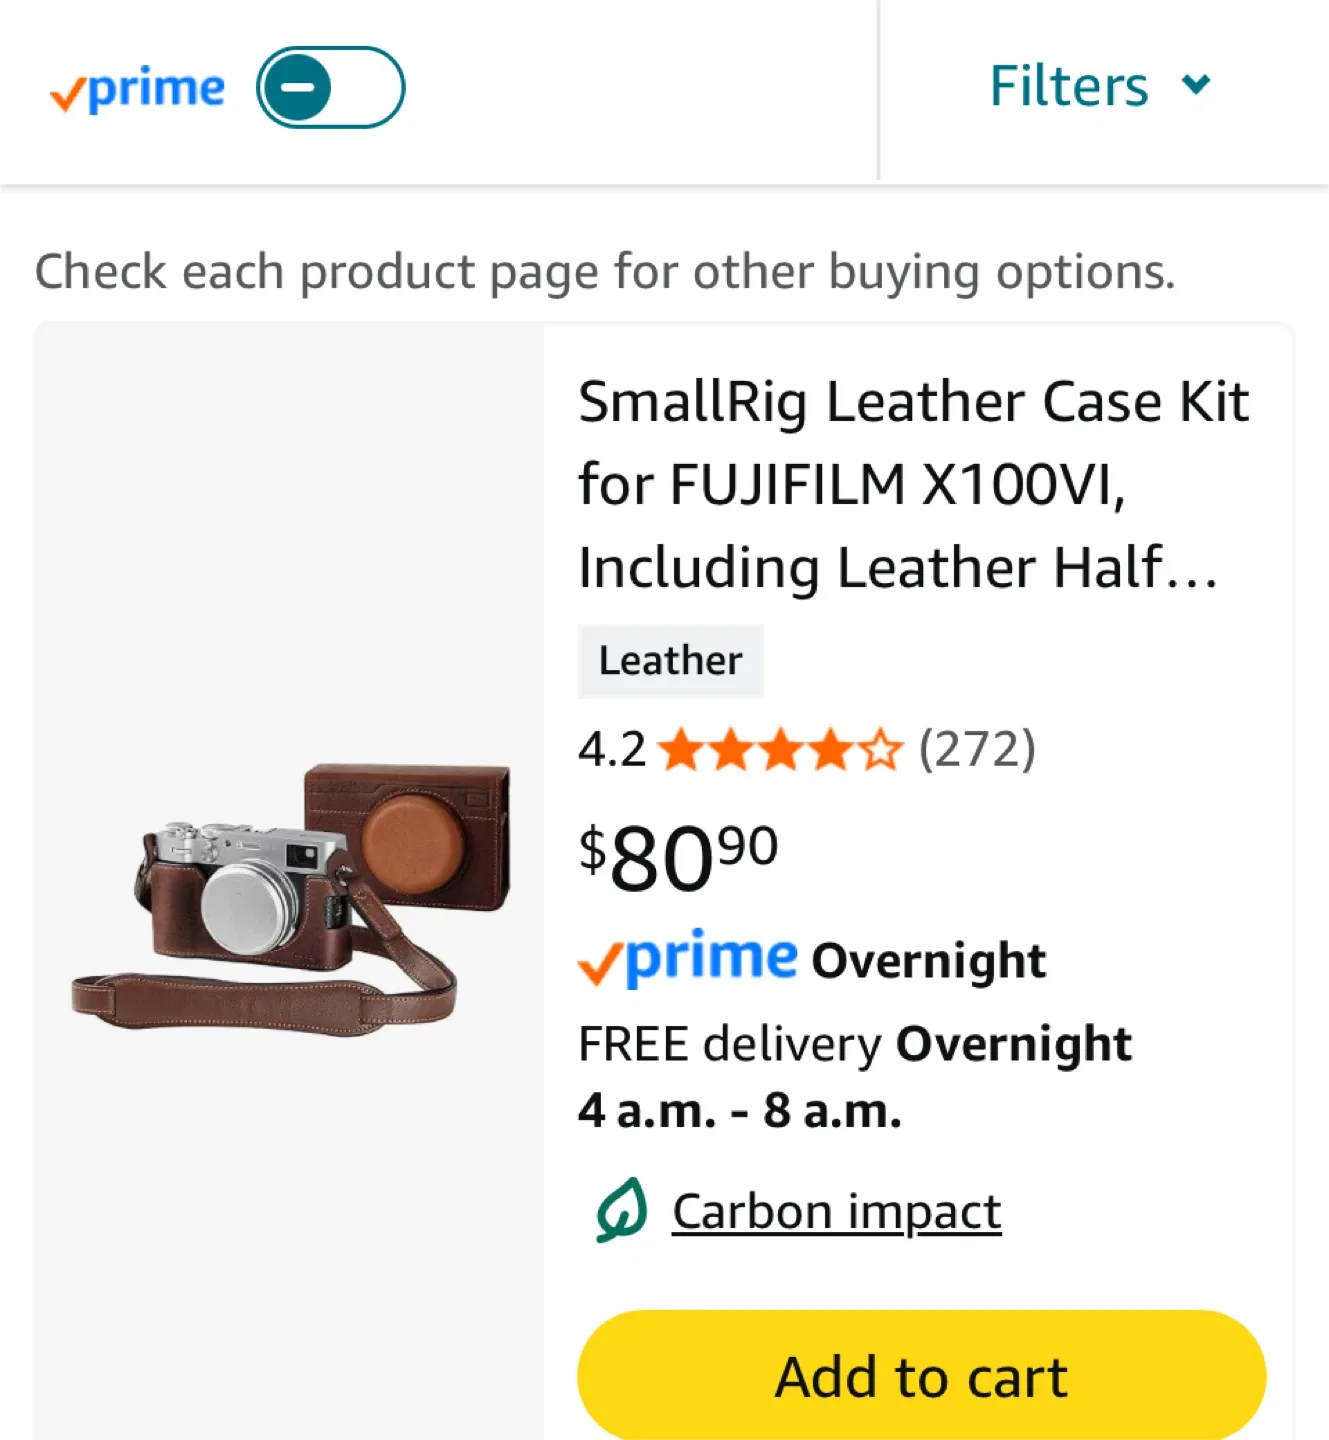The height and width of the screenshot is (1440, 1329).
Task: Toggle the Prime filter switch
Action: click(330, 87)
